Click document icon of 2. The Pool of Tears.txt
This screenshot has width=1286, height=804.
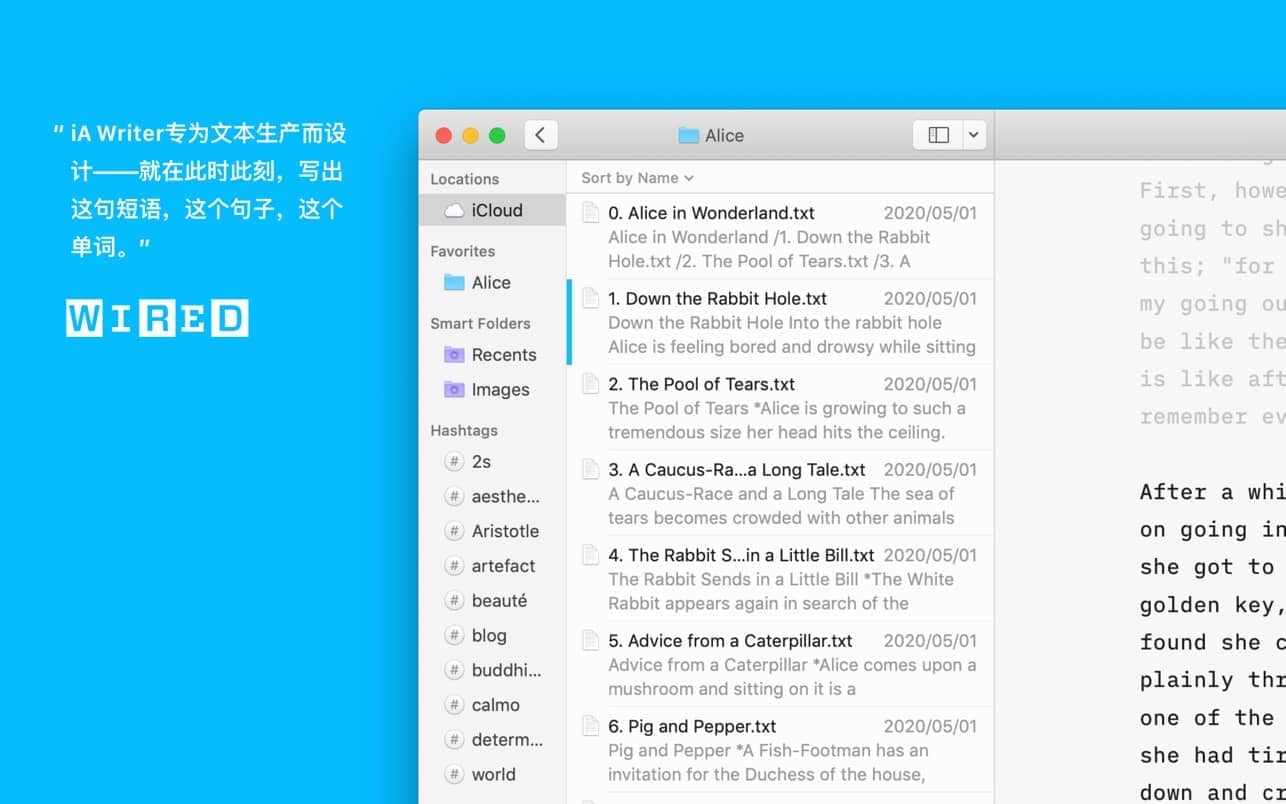coord(591,383)
